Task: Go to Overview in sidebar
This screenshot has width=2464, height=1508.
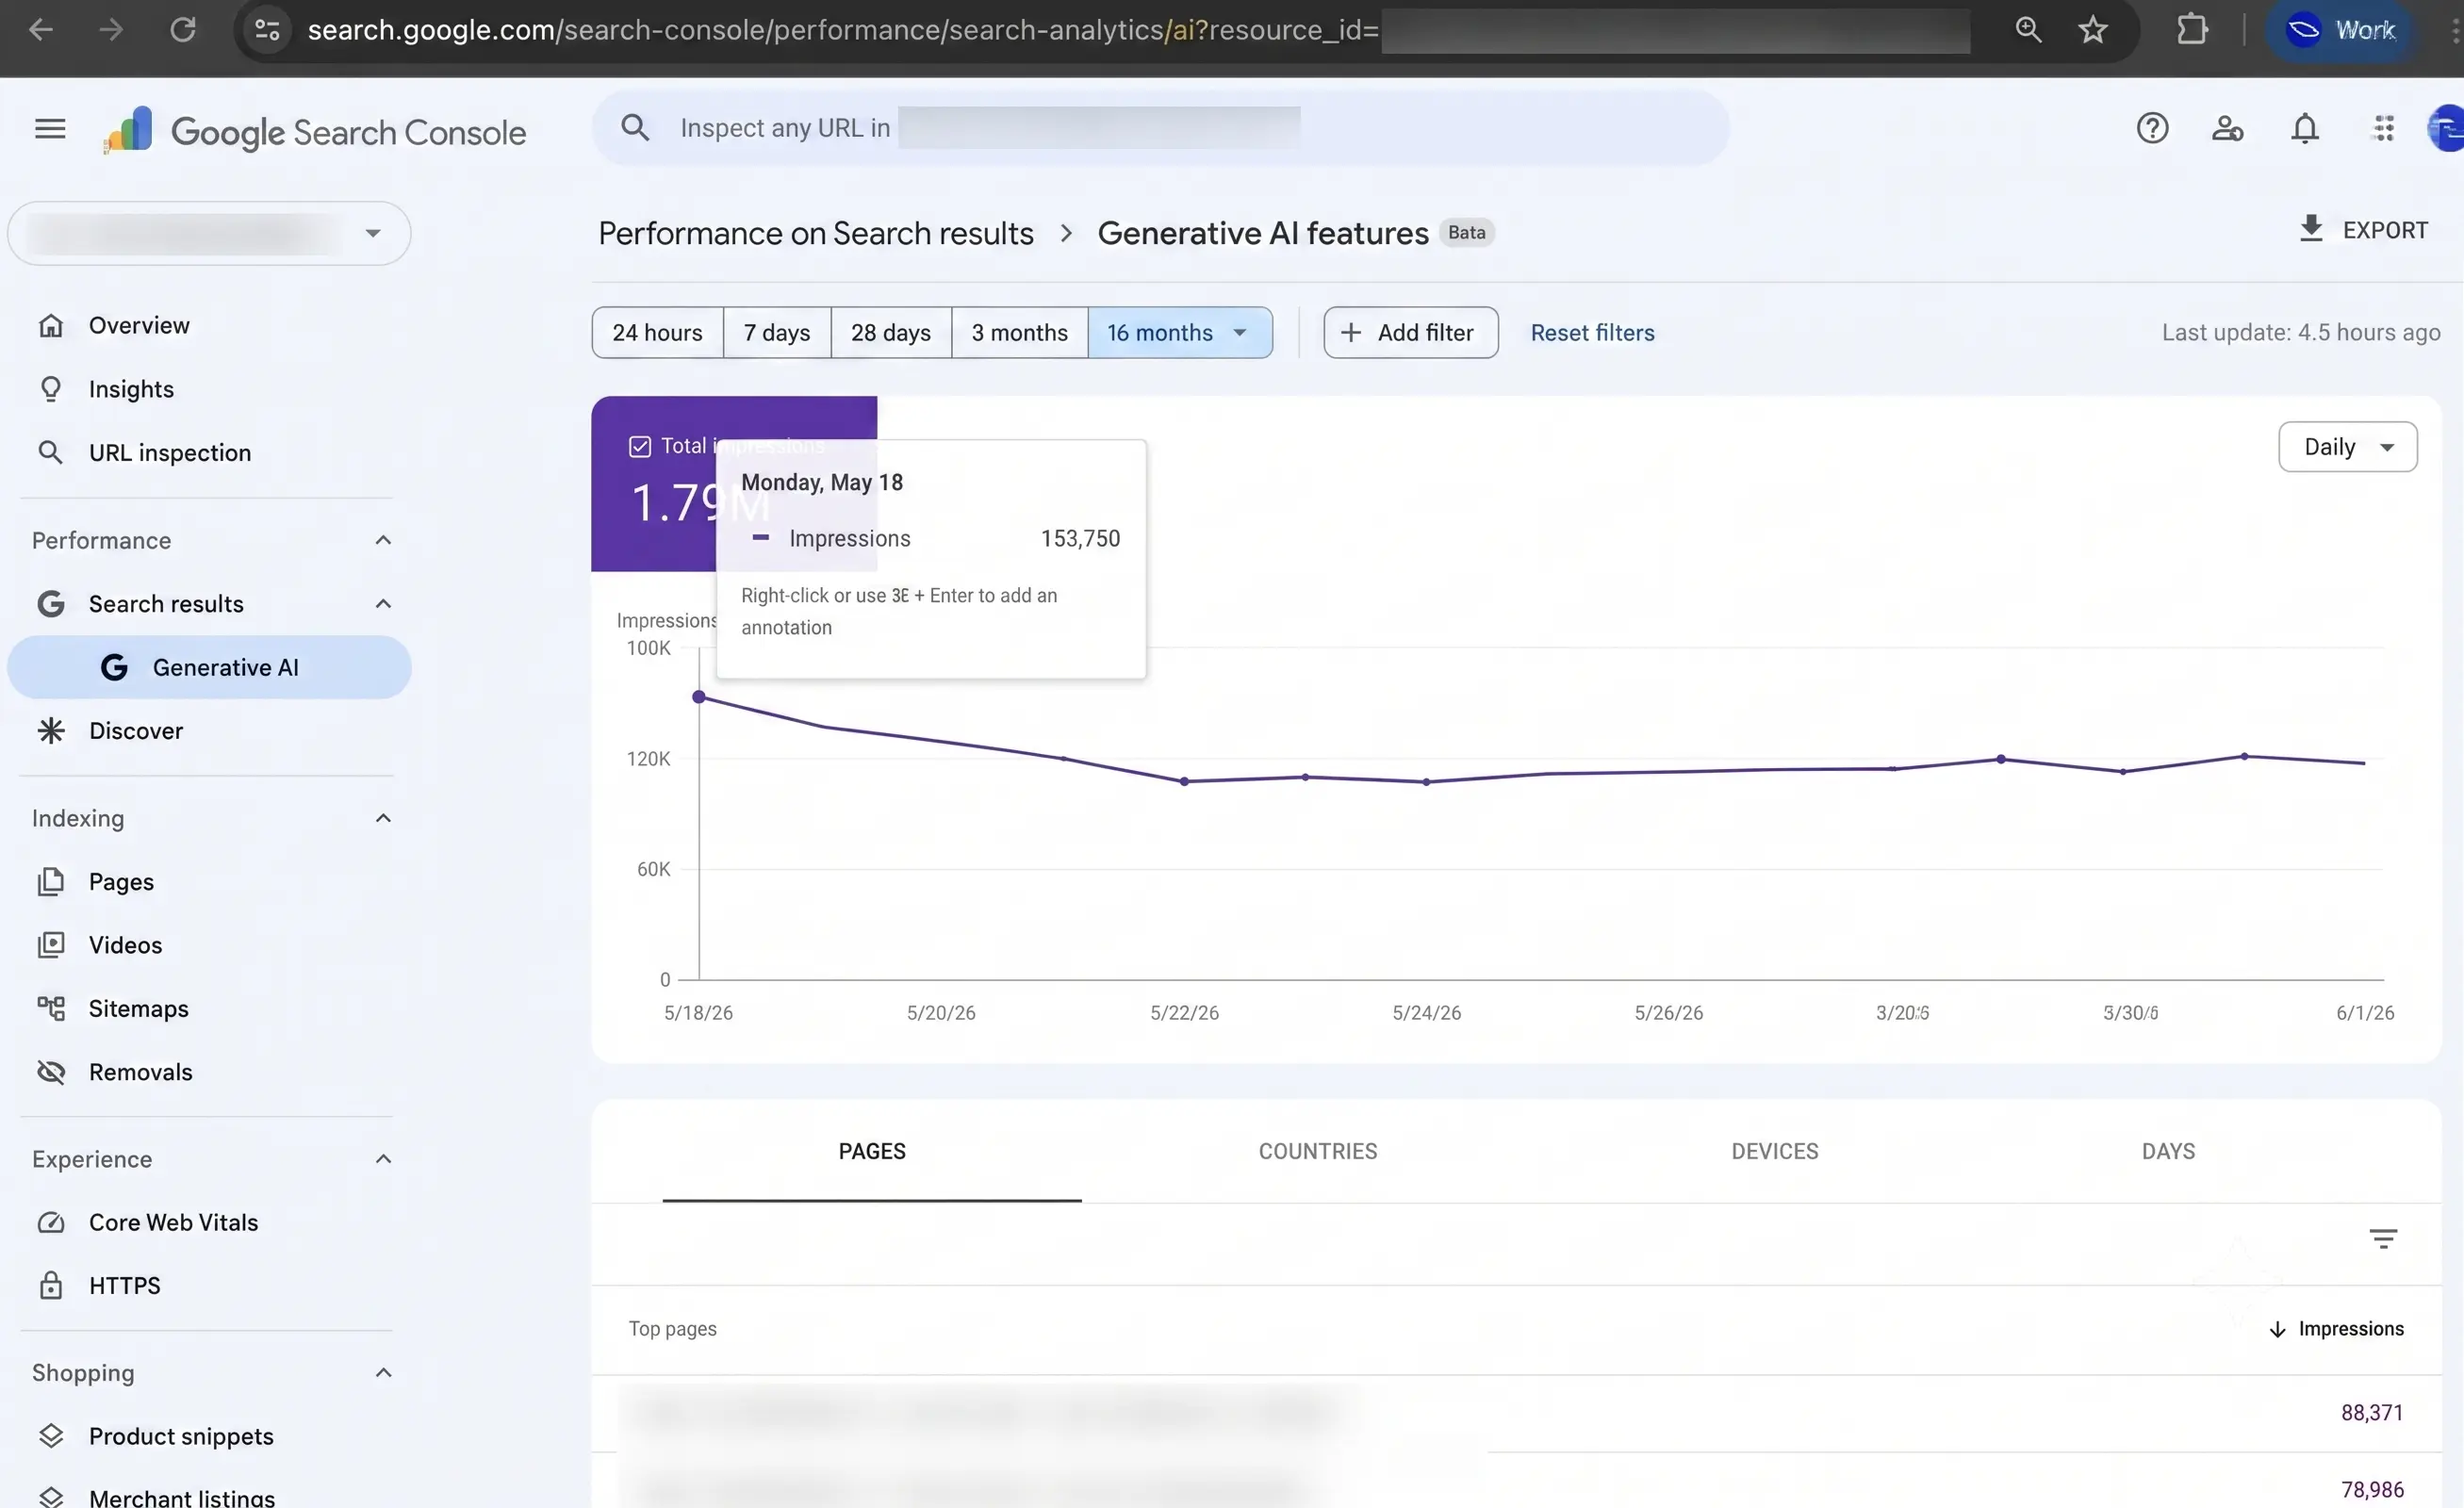Action: coord(138,325)
